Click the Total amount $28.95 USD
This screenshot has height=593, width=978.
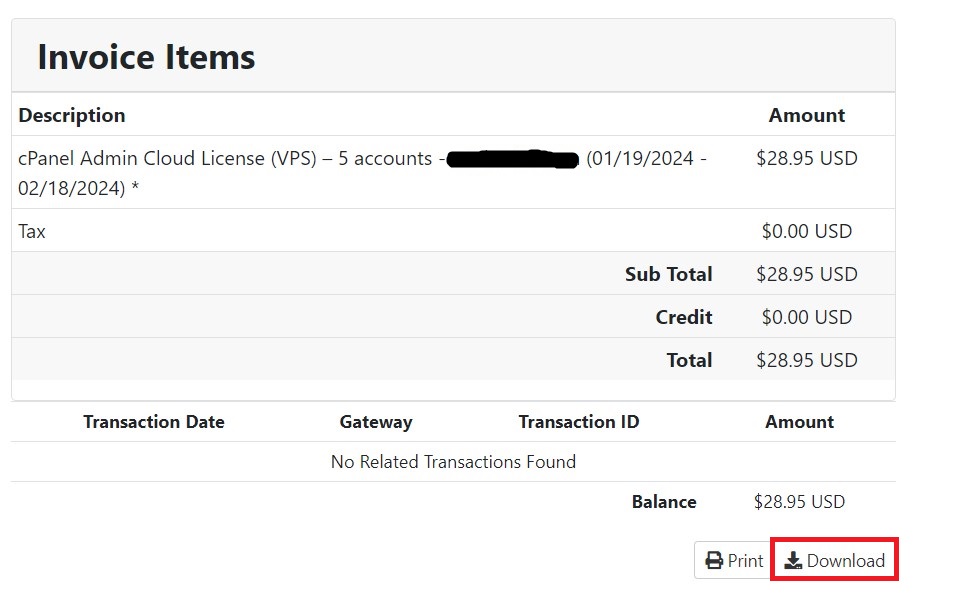pos(806,360)
